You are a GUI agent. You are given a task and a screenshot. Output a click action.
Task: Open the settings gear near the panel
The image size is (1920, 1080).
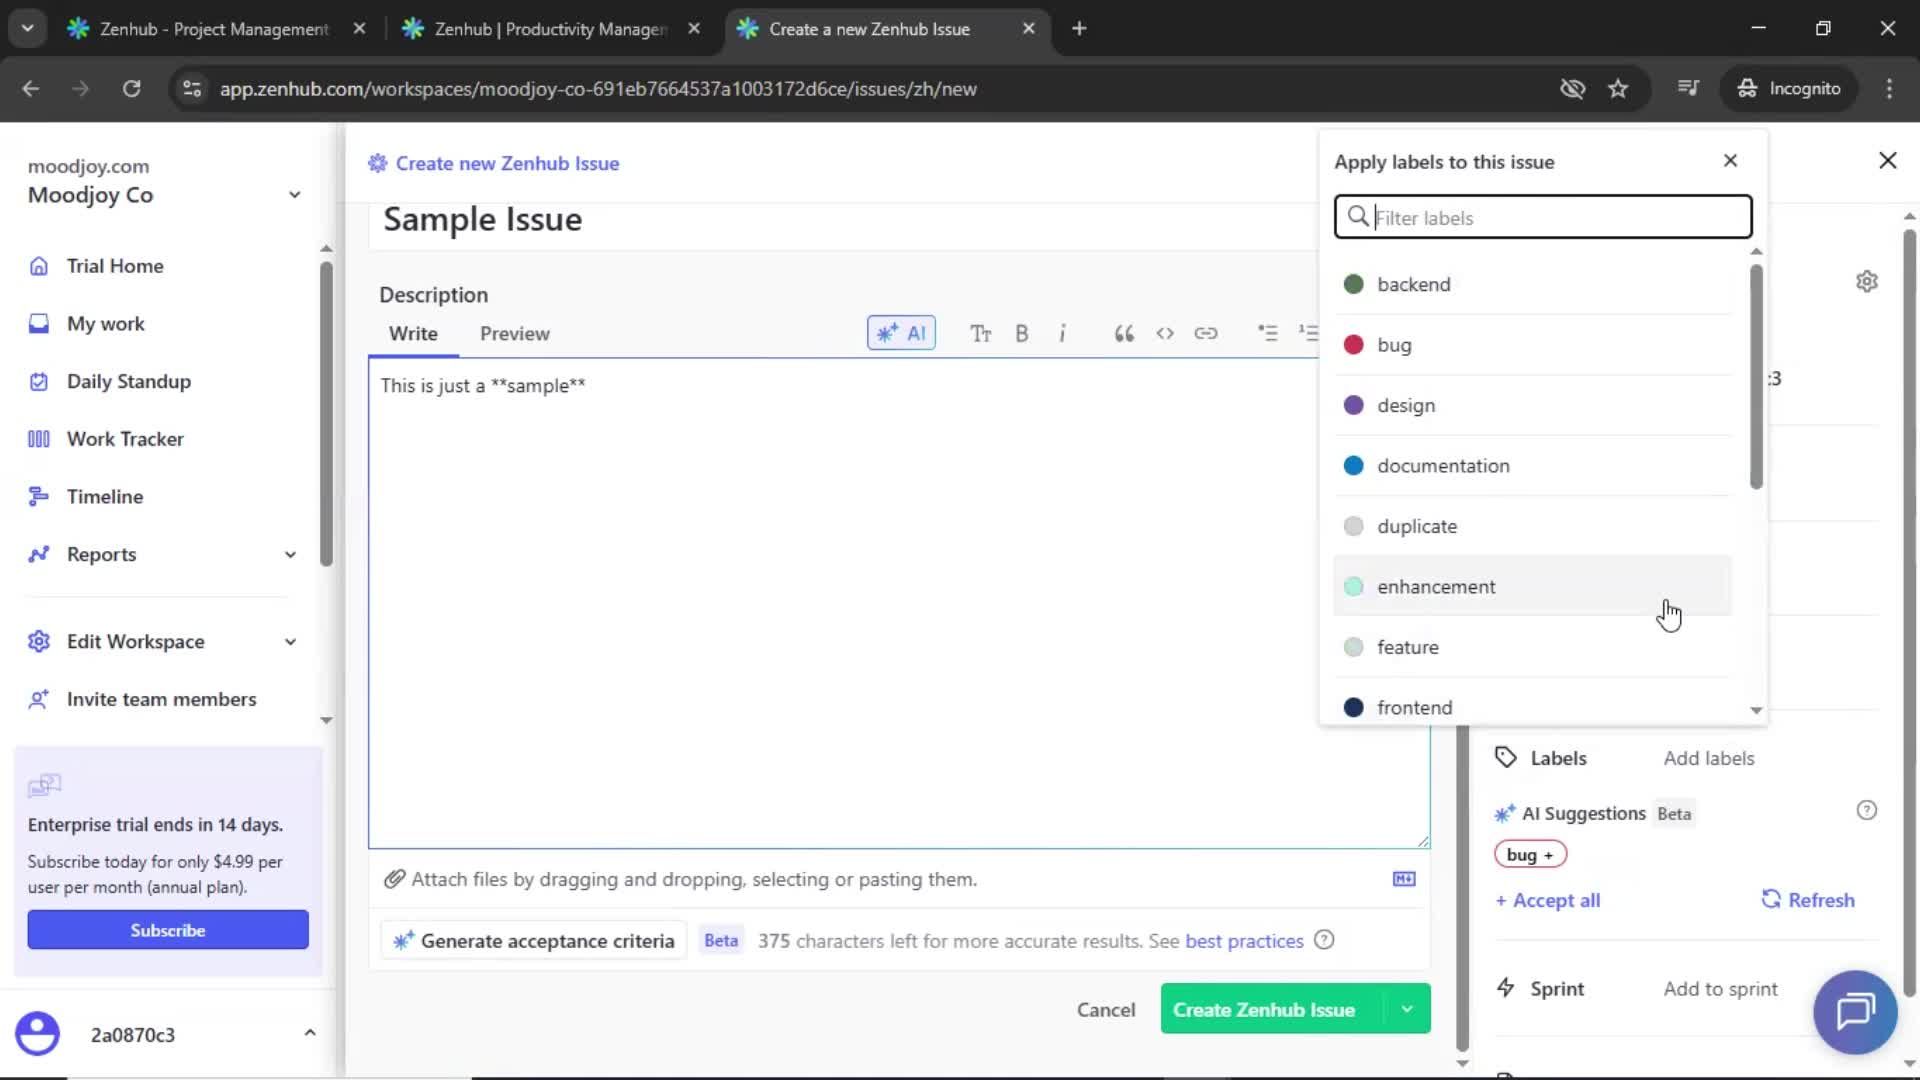click(x=1867, y=281)
